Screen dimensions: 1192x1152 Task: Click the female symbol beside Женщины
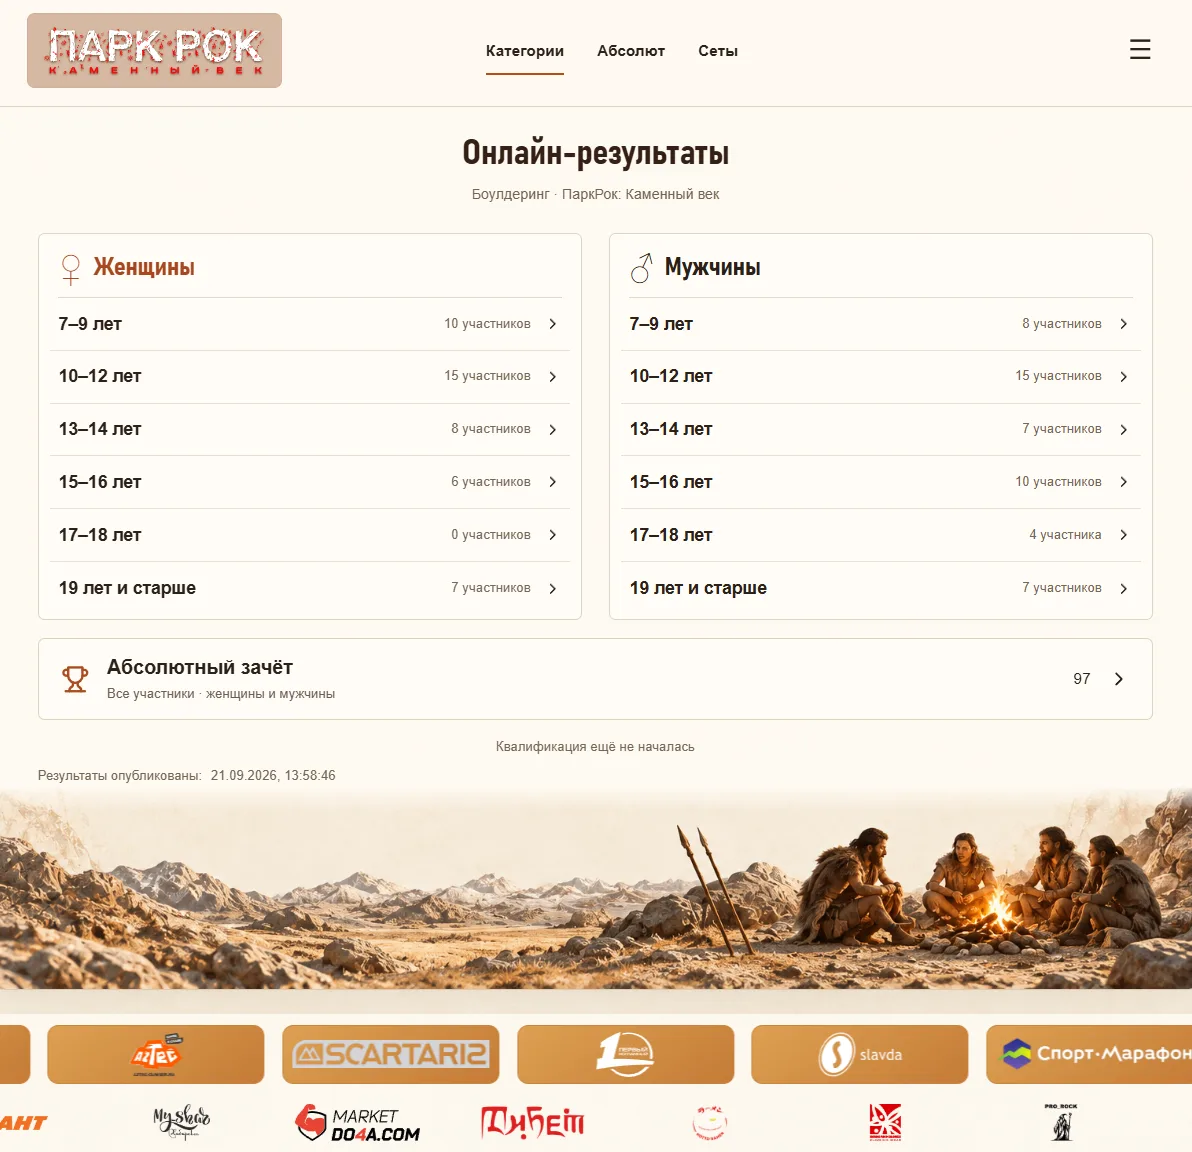point(71,269)
